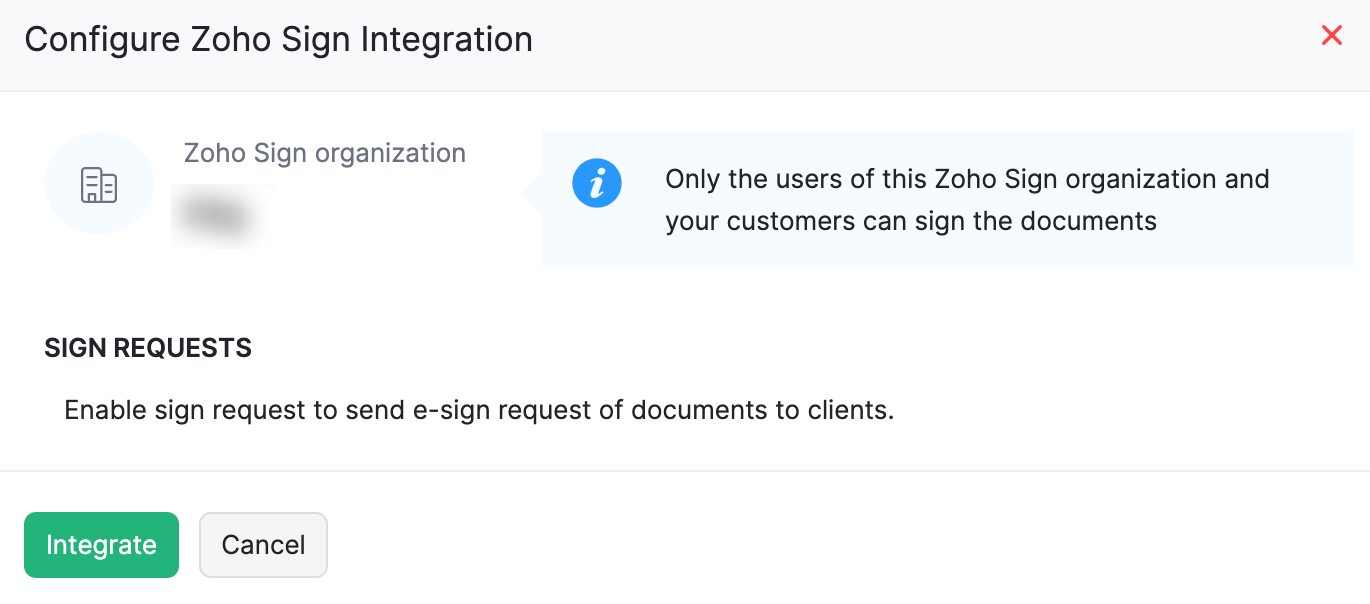Screen dimensions: 1370x604
Task: Select the SIGN REQUESTS section heading
Action: pyautogui.click(x=147, y=347)
